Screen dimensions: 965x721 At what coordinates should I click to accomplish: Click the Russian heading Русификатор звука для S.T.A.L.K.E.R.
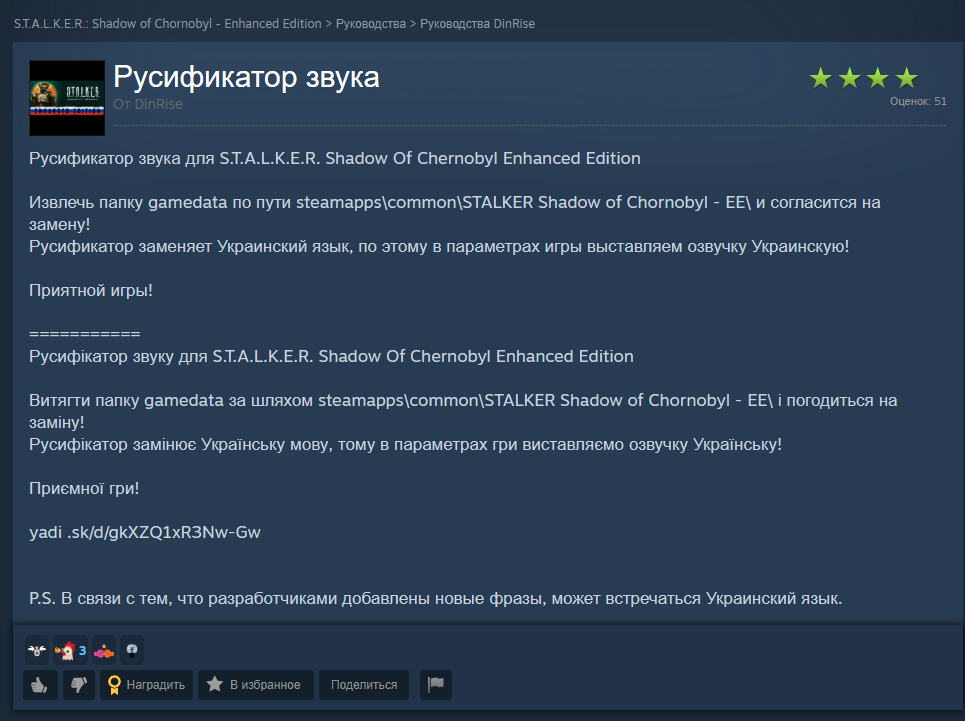click(335, 159)
